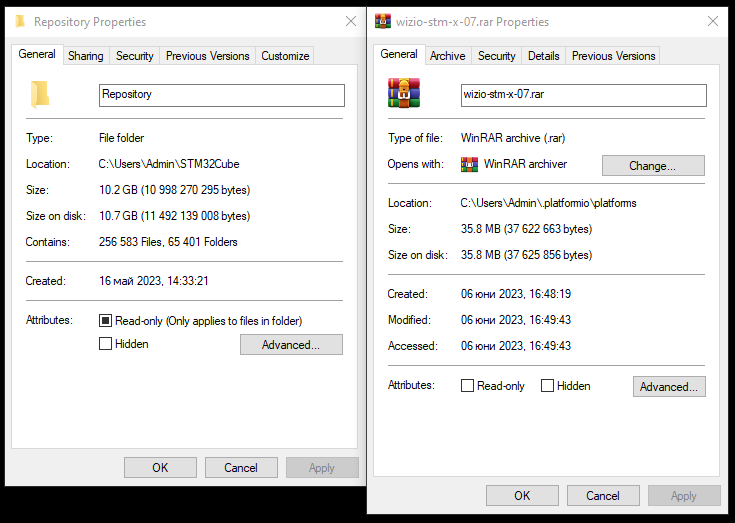
Task: Click the WinRAR archiver text label
Action: point(525,164)
